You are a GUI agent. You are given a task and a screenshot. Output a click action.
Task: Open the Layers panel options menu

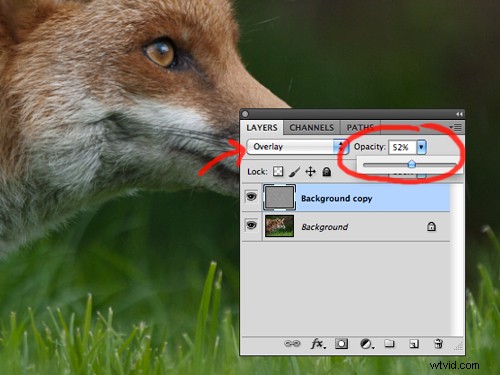[456, 127]
